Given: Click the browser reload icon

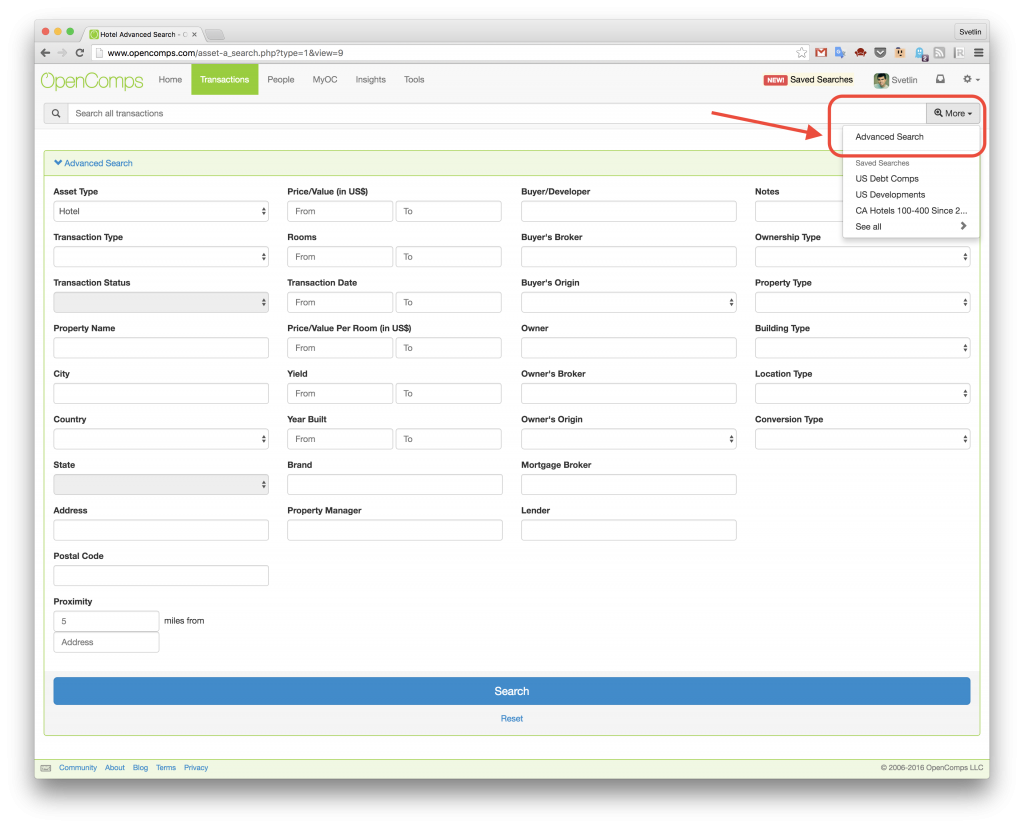Looking at the screenshot, I should 80,53.
